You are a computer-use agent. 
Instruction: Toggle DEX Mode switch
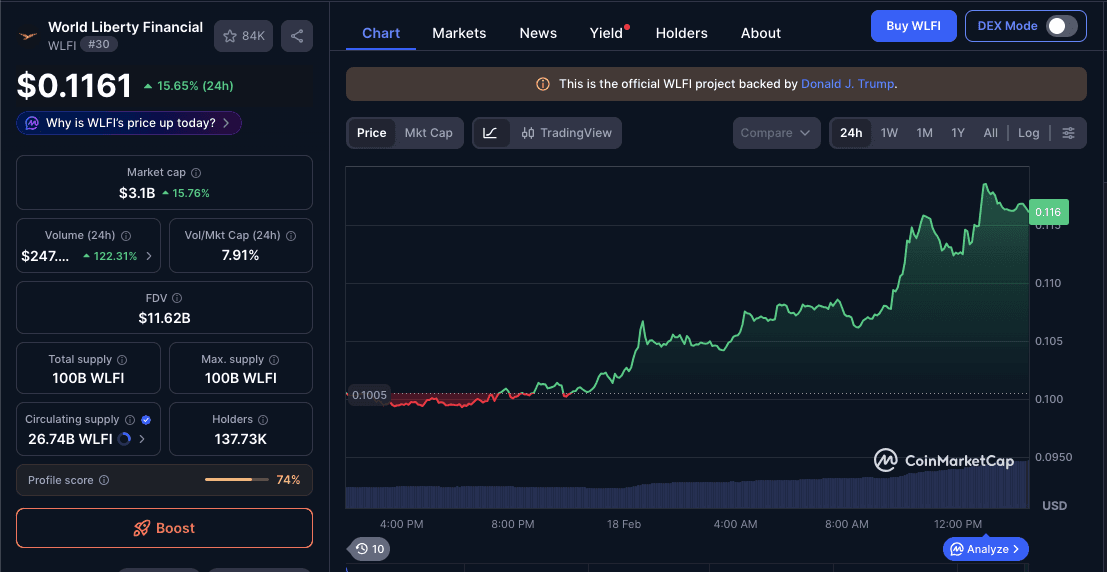(1061, 26)
